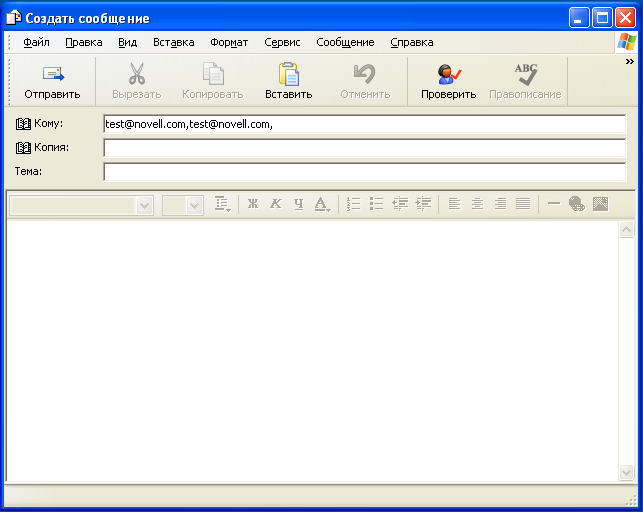Justify text alignment
Viewport: 643px width, 512px height.
pyautogui.click(x=523, y=204)
